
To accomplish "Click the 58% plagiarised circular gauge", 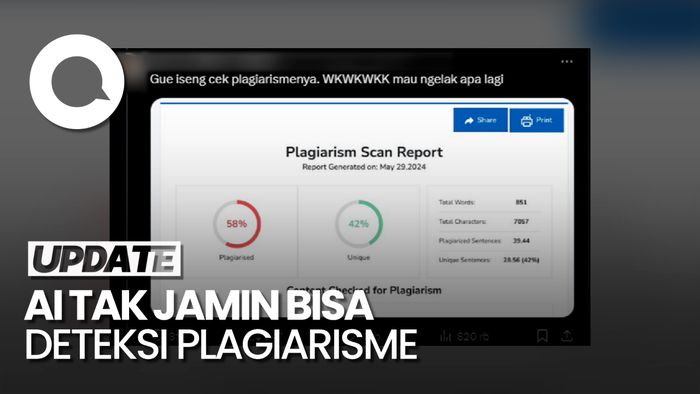I will coord(237,224).
